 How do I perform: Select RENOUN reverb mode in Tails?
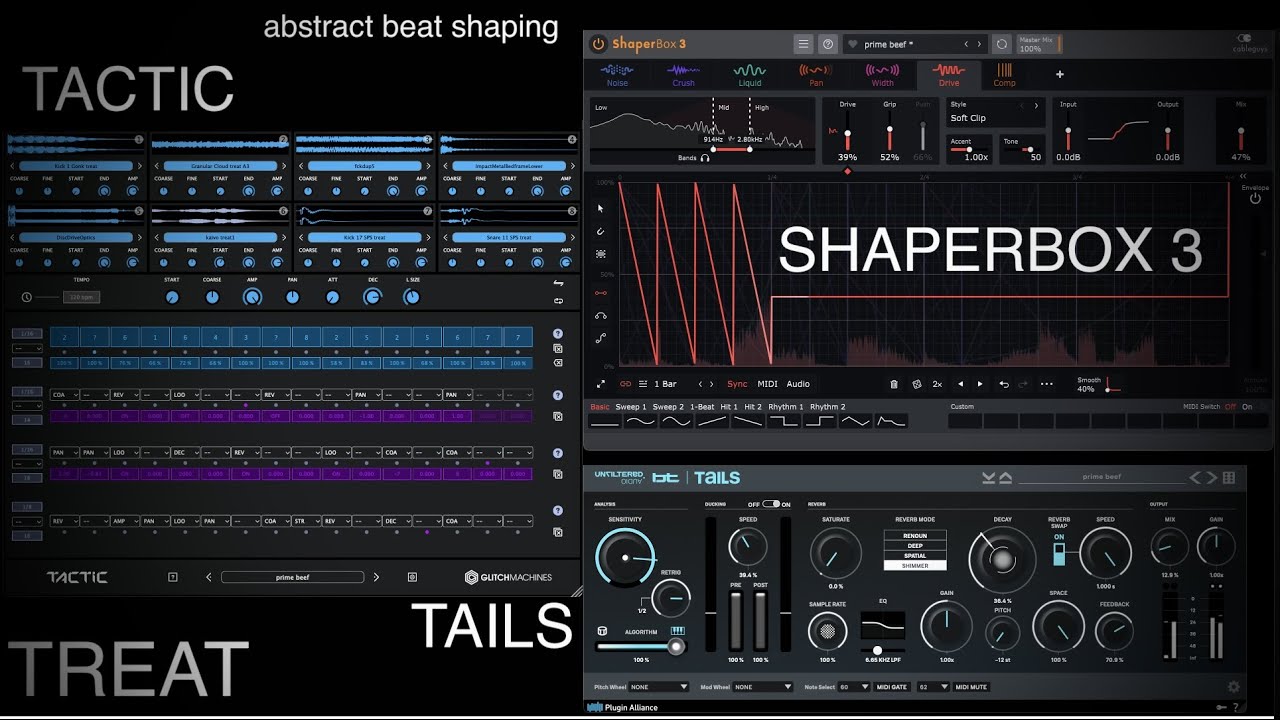[915, 536]
